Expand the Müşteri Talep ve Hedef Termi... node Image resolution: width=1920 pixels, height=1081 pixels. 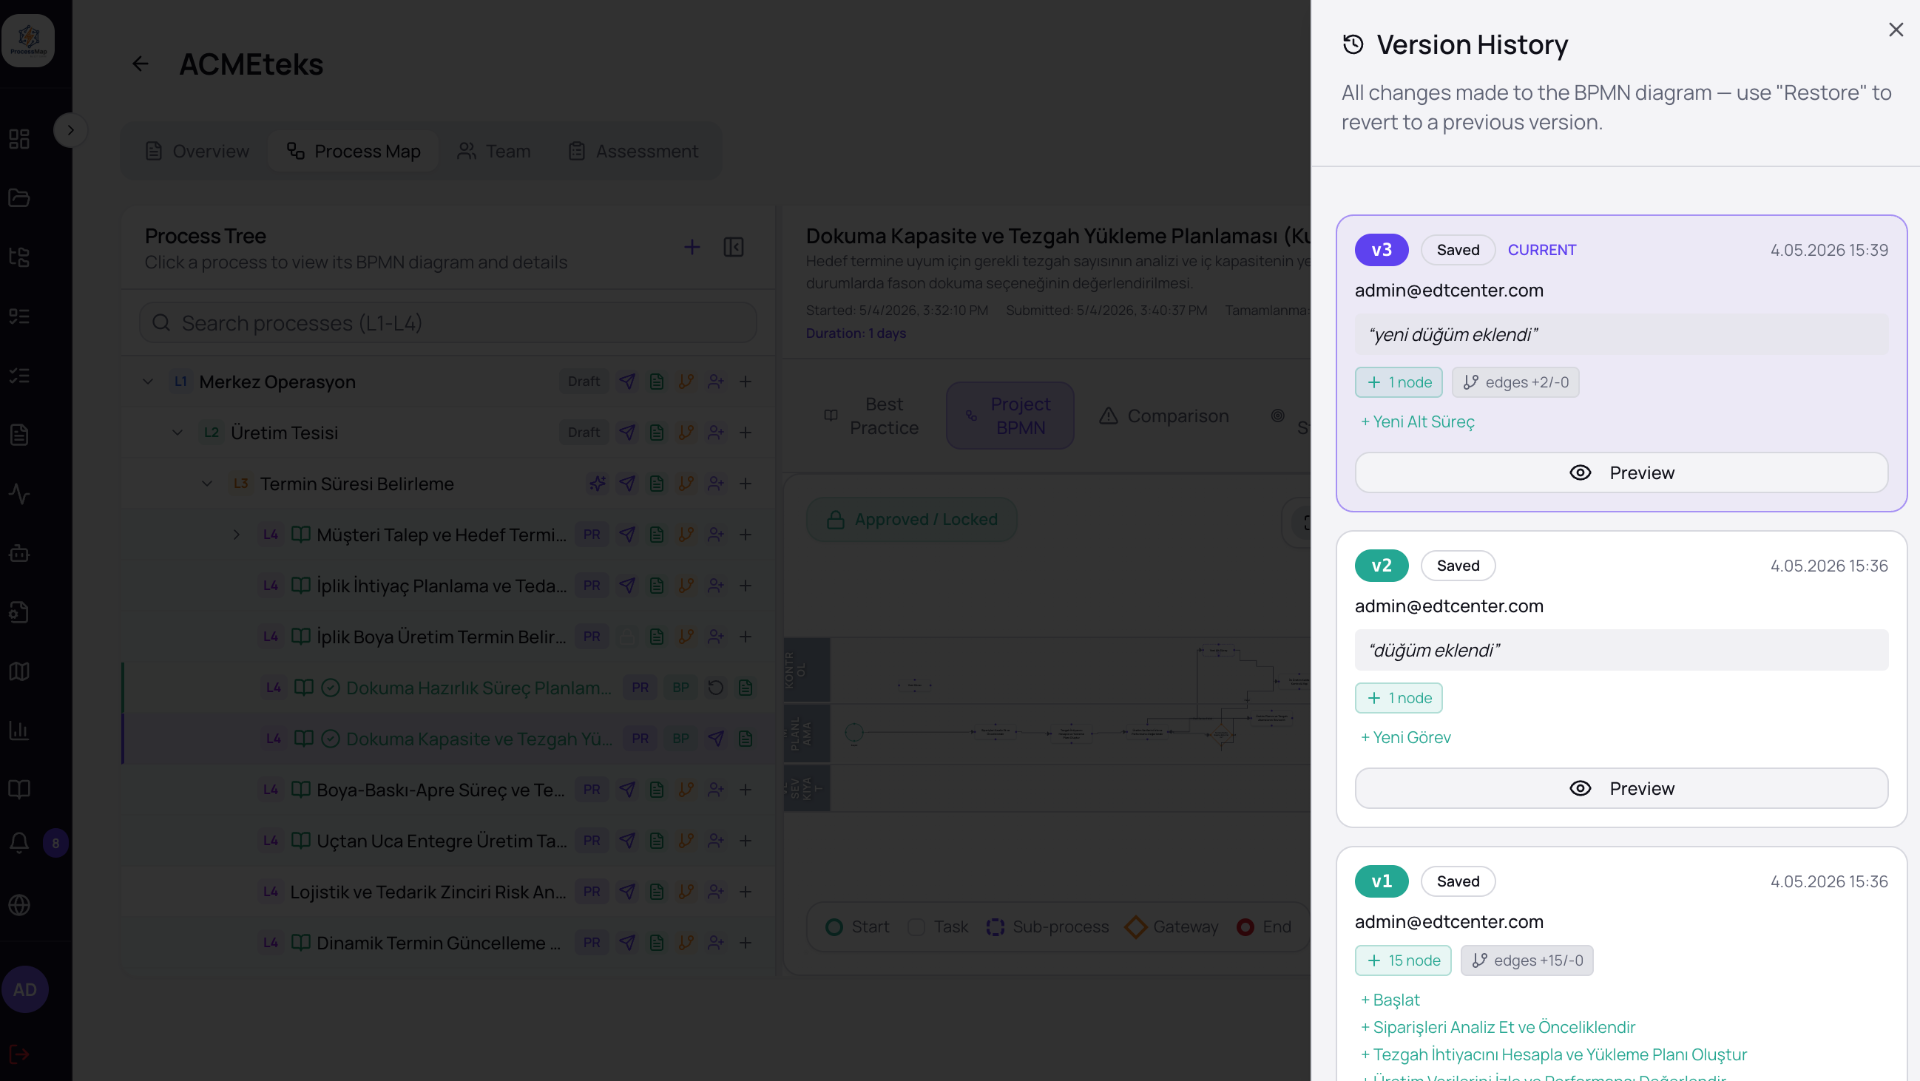coord(236,535)
